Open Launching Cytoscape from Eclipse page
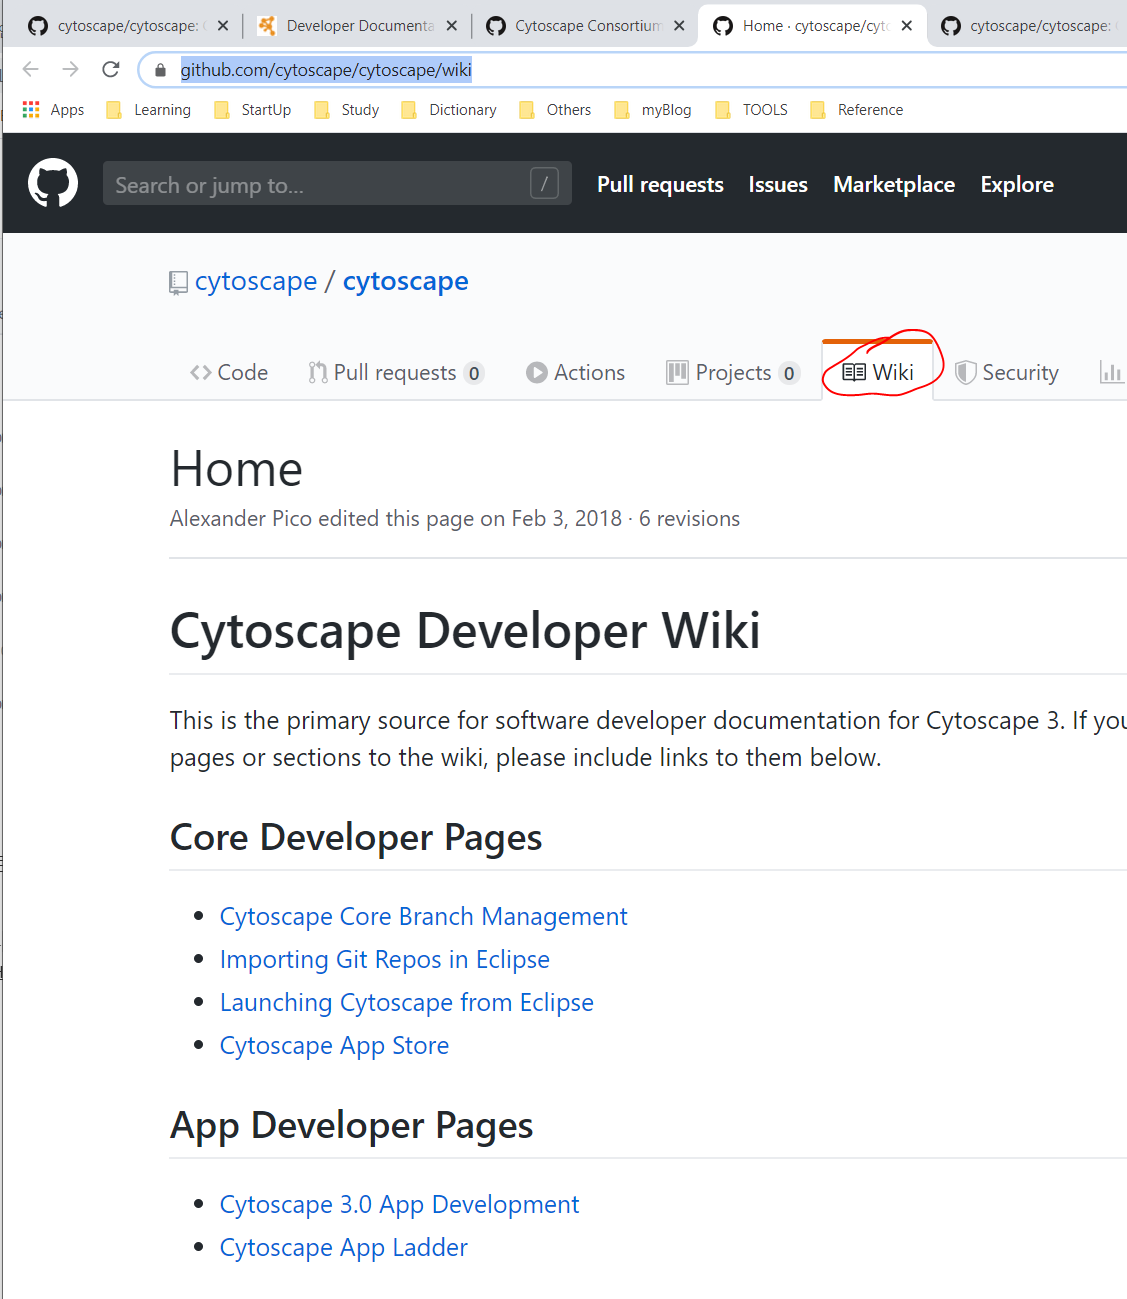The height and width of the screenshot is (1299, 1127). click(407, 1002)
